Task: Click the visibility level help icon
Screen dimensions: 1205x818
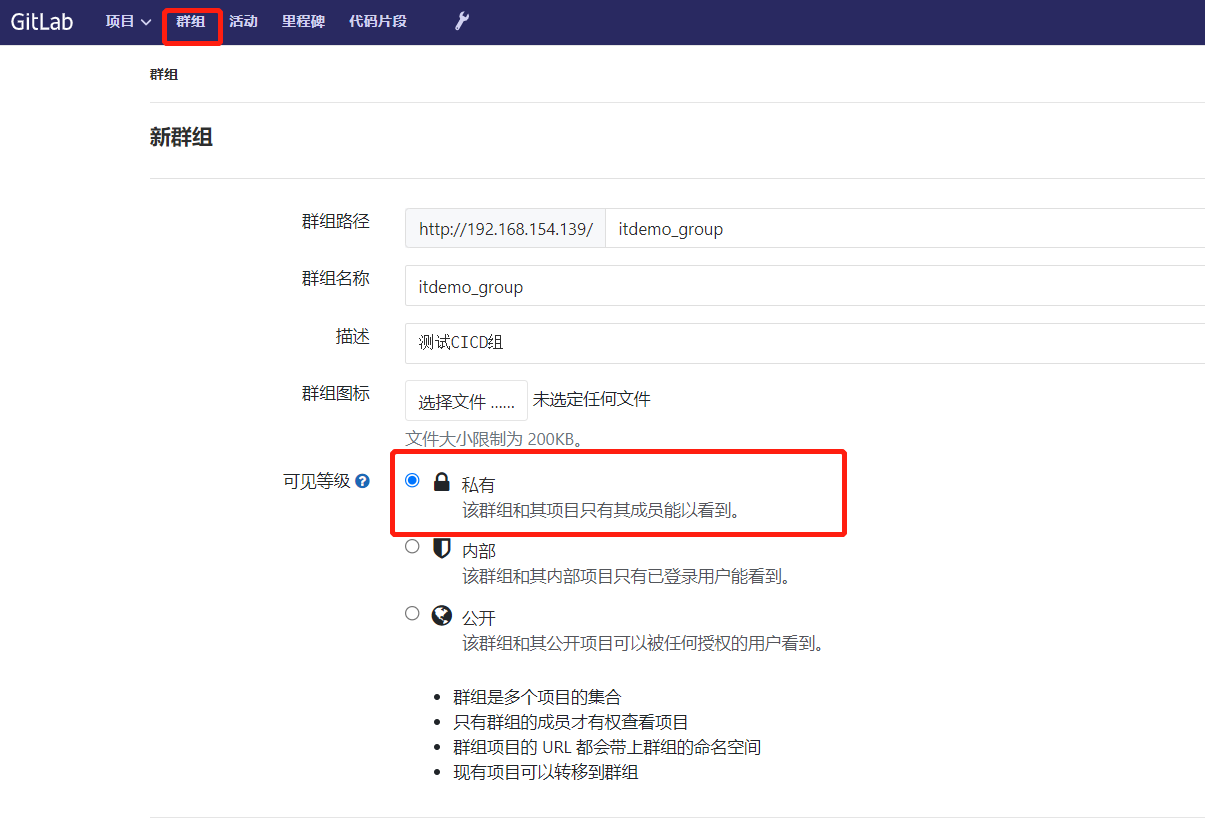Action: pos(363,481)
